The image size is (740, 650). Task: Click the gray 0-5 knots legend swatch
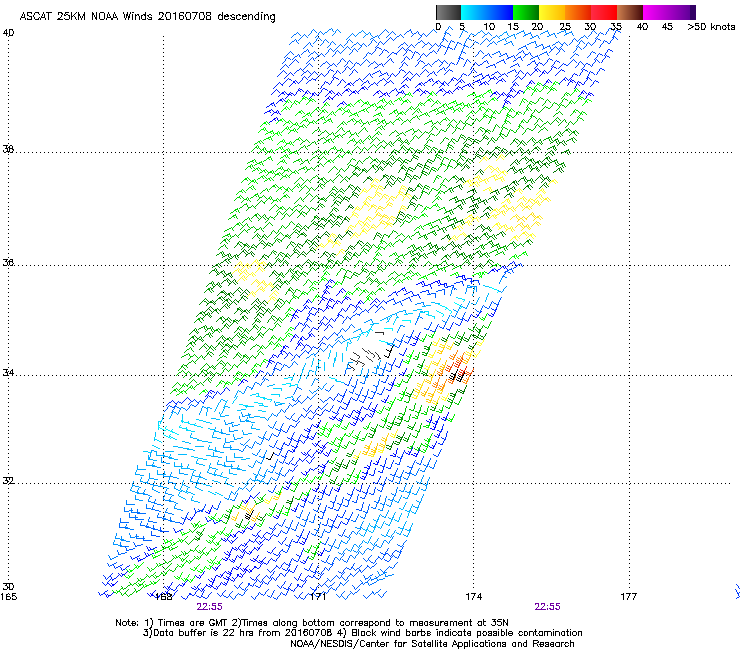coord(448,12)
